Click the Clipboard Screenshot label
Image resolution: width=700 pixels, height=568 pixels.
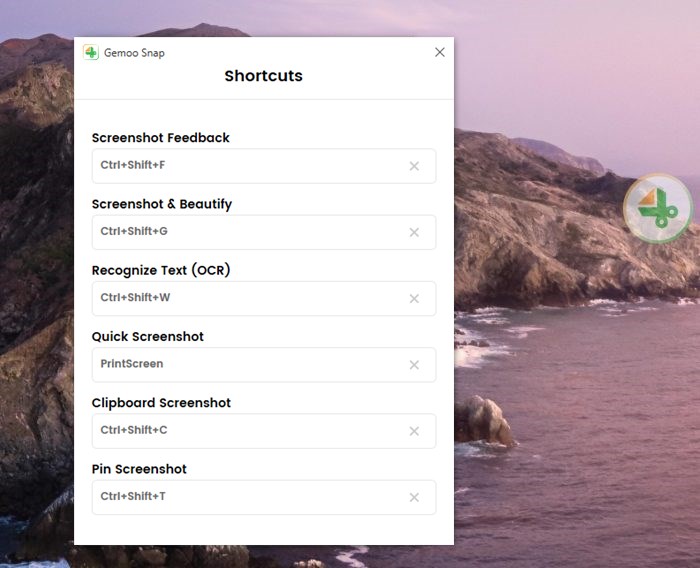(x=161, y=403)
